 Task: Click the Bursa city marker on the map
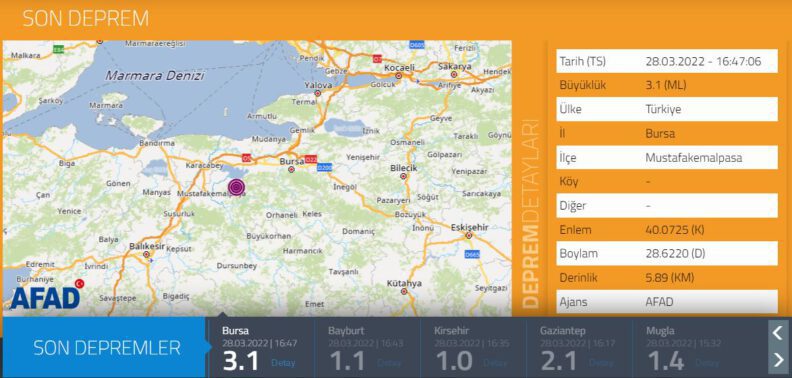tap(291, 169)
